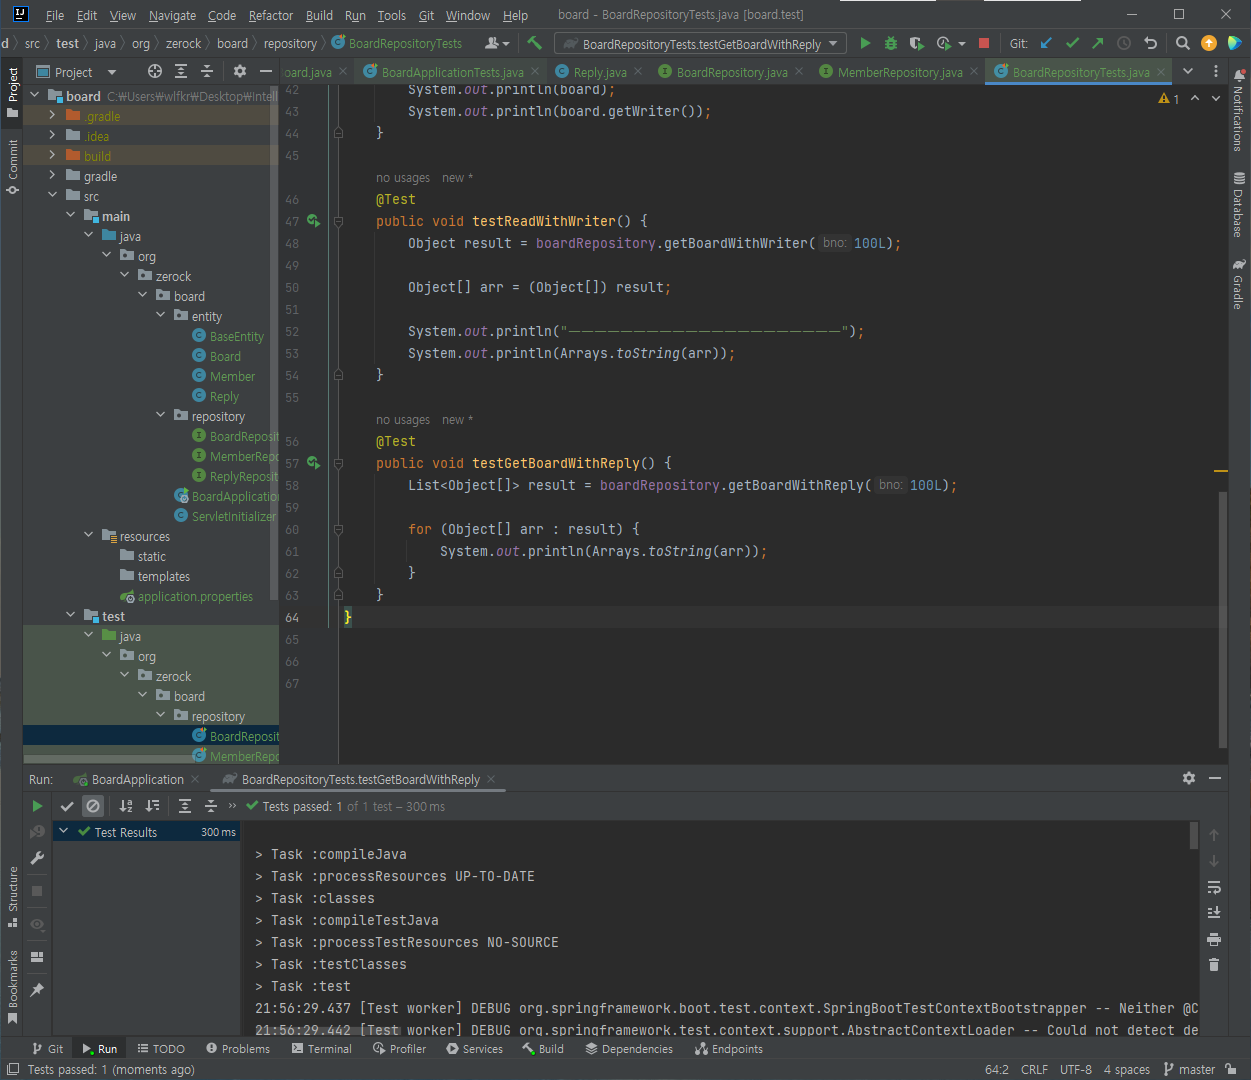Open the Refactor menu

tap(271, 15)
